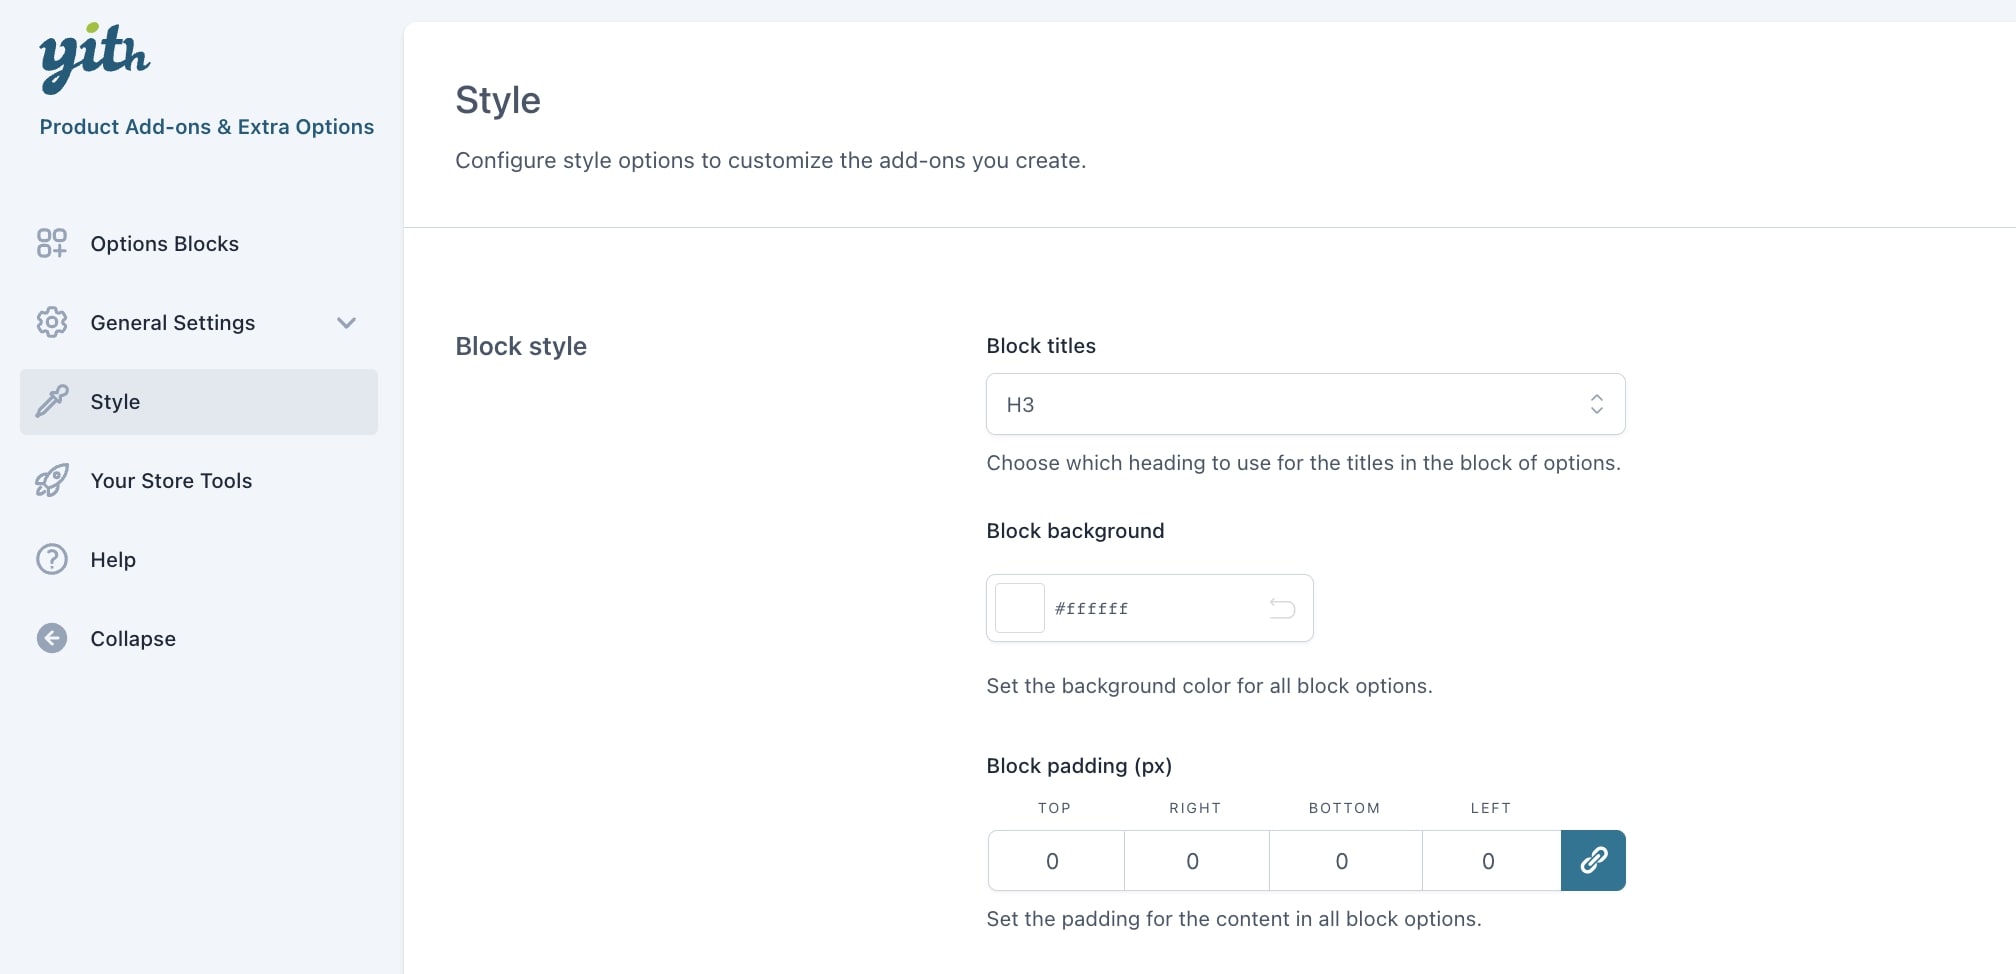2016x974 pixels.
Task: Click the Block style section heading
Action: pyautogui.click(x=521, y=346)
